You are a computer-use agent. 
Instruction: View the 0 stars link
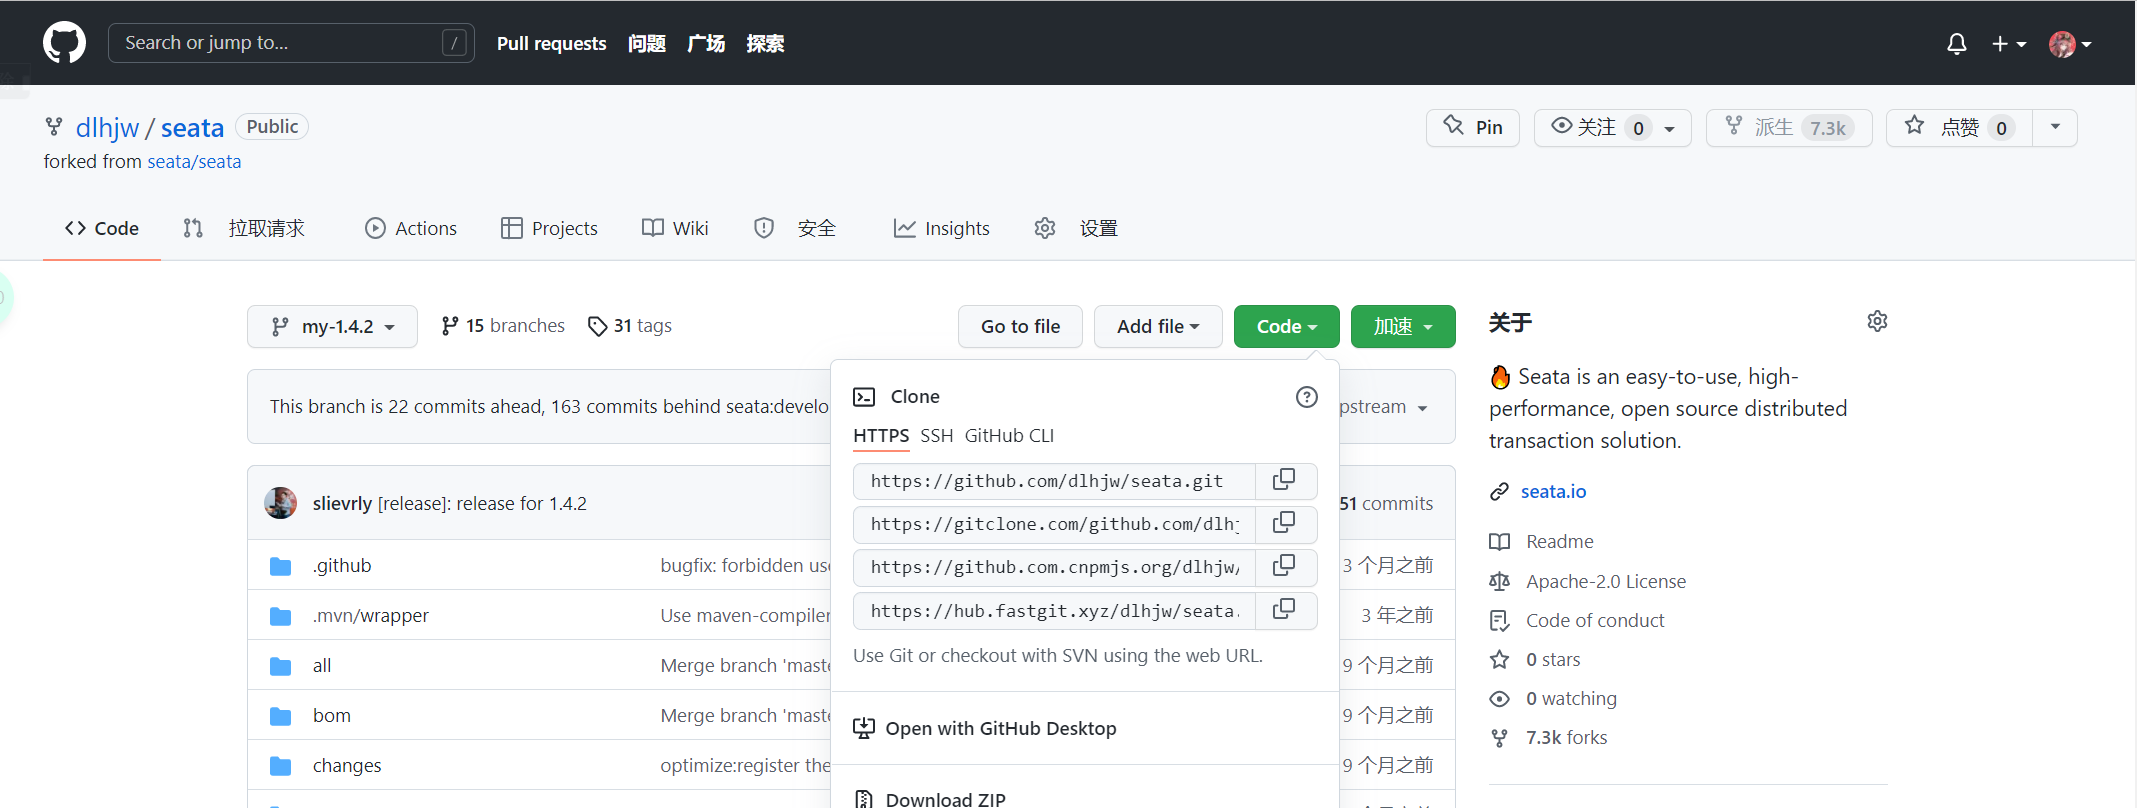pos(1553,660)
